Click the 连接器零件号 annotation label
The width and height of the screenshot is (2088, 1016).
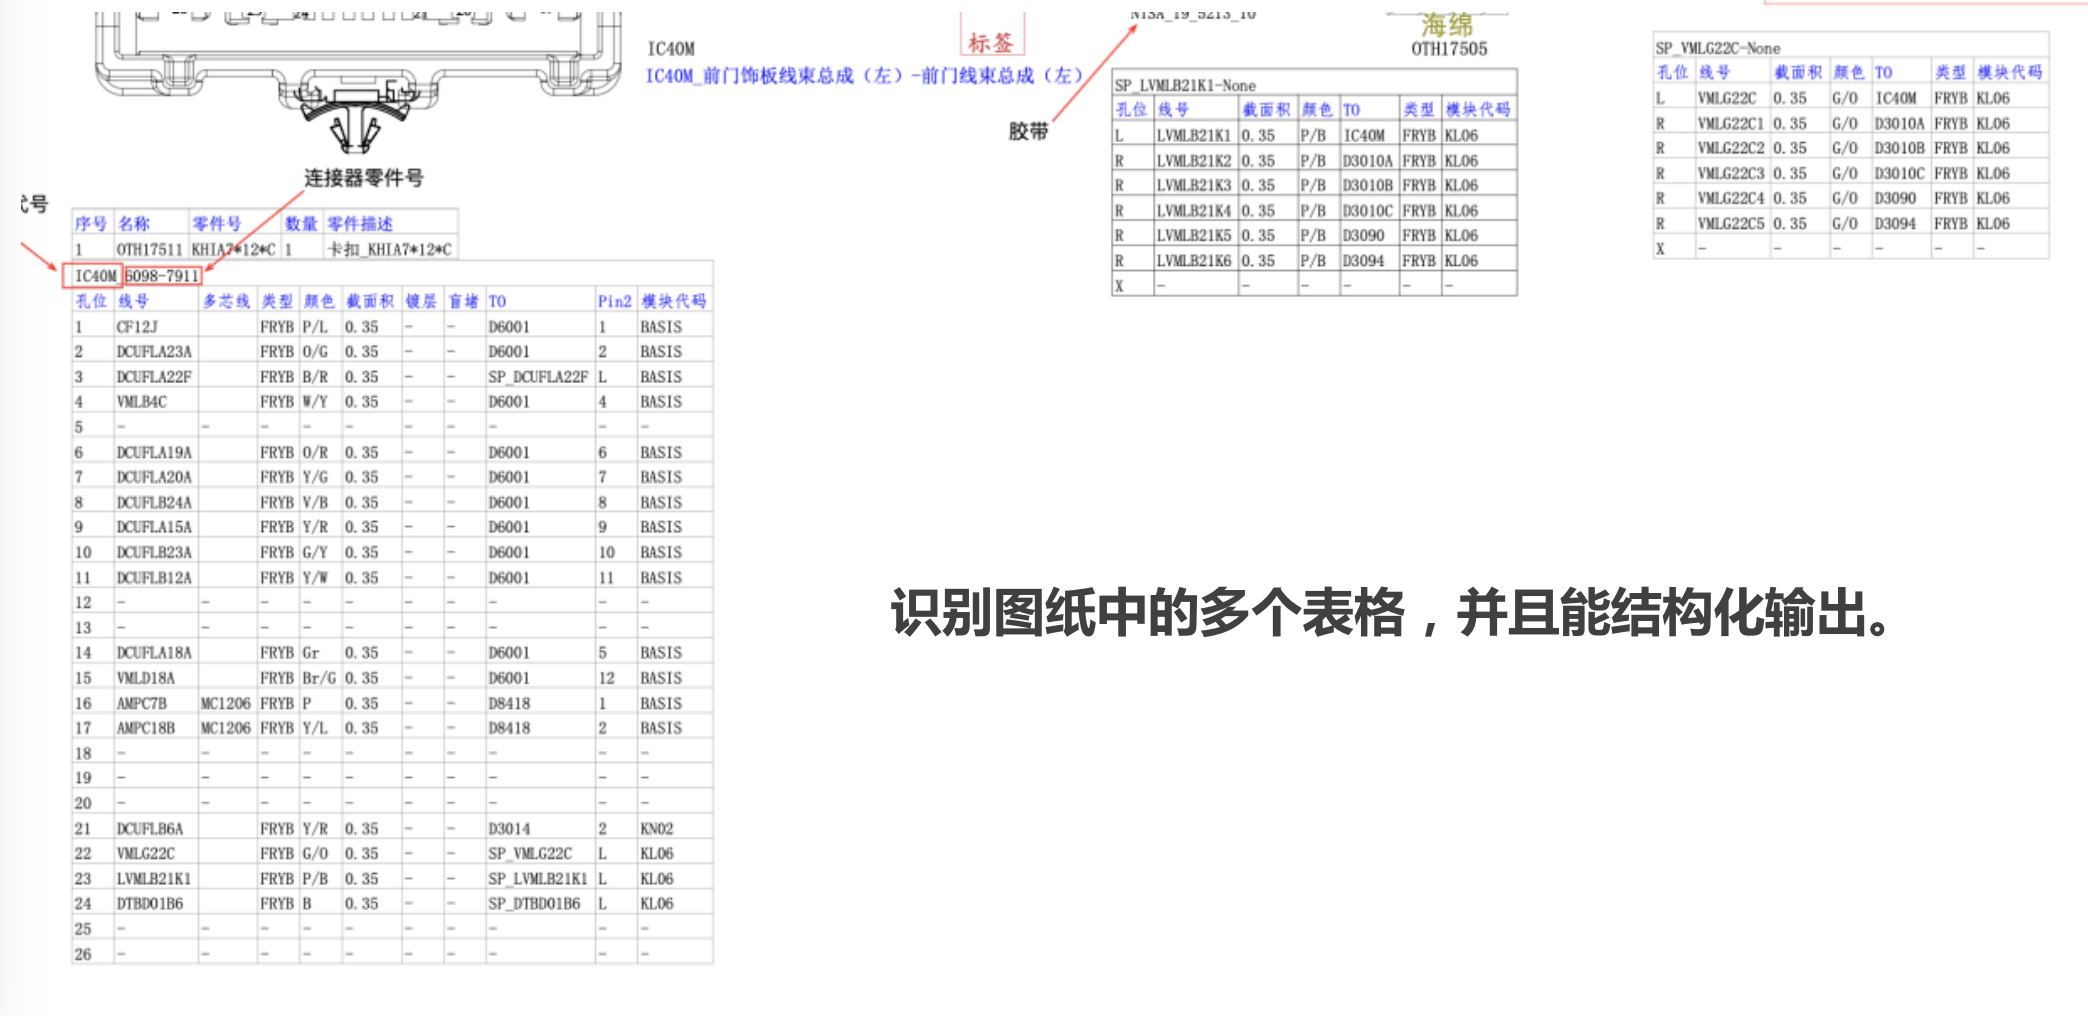click(x=363, y=178)
